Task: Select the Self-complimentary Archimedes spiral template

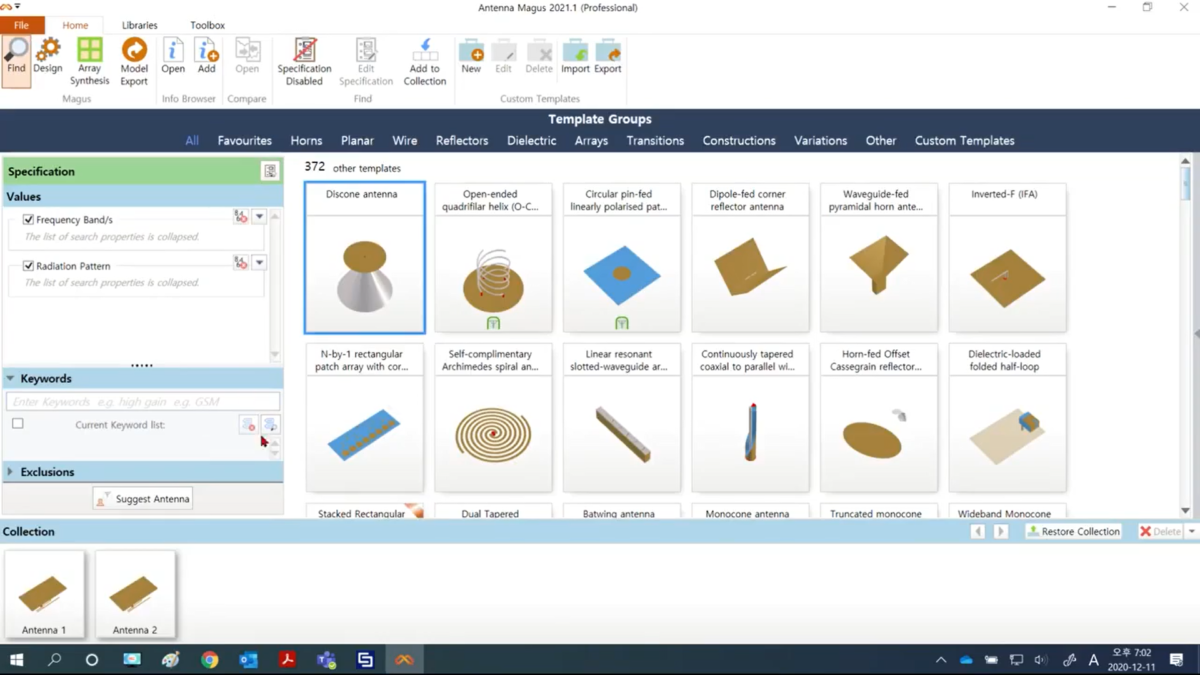Action: click(493, 418)
